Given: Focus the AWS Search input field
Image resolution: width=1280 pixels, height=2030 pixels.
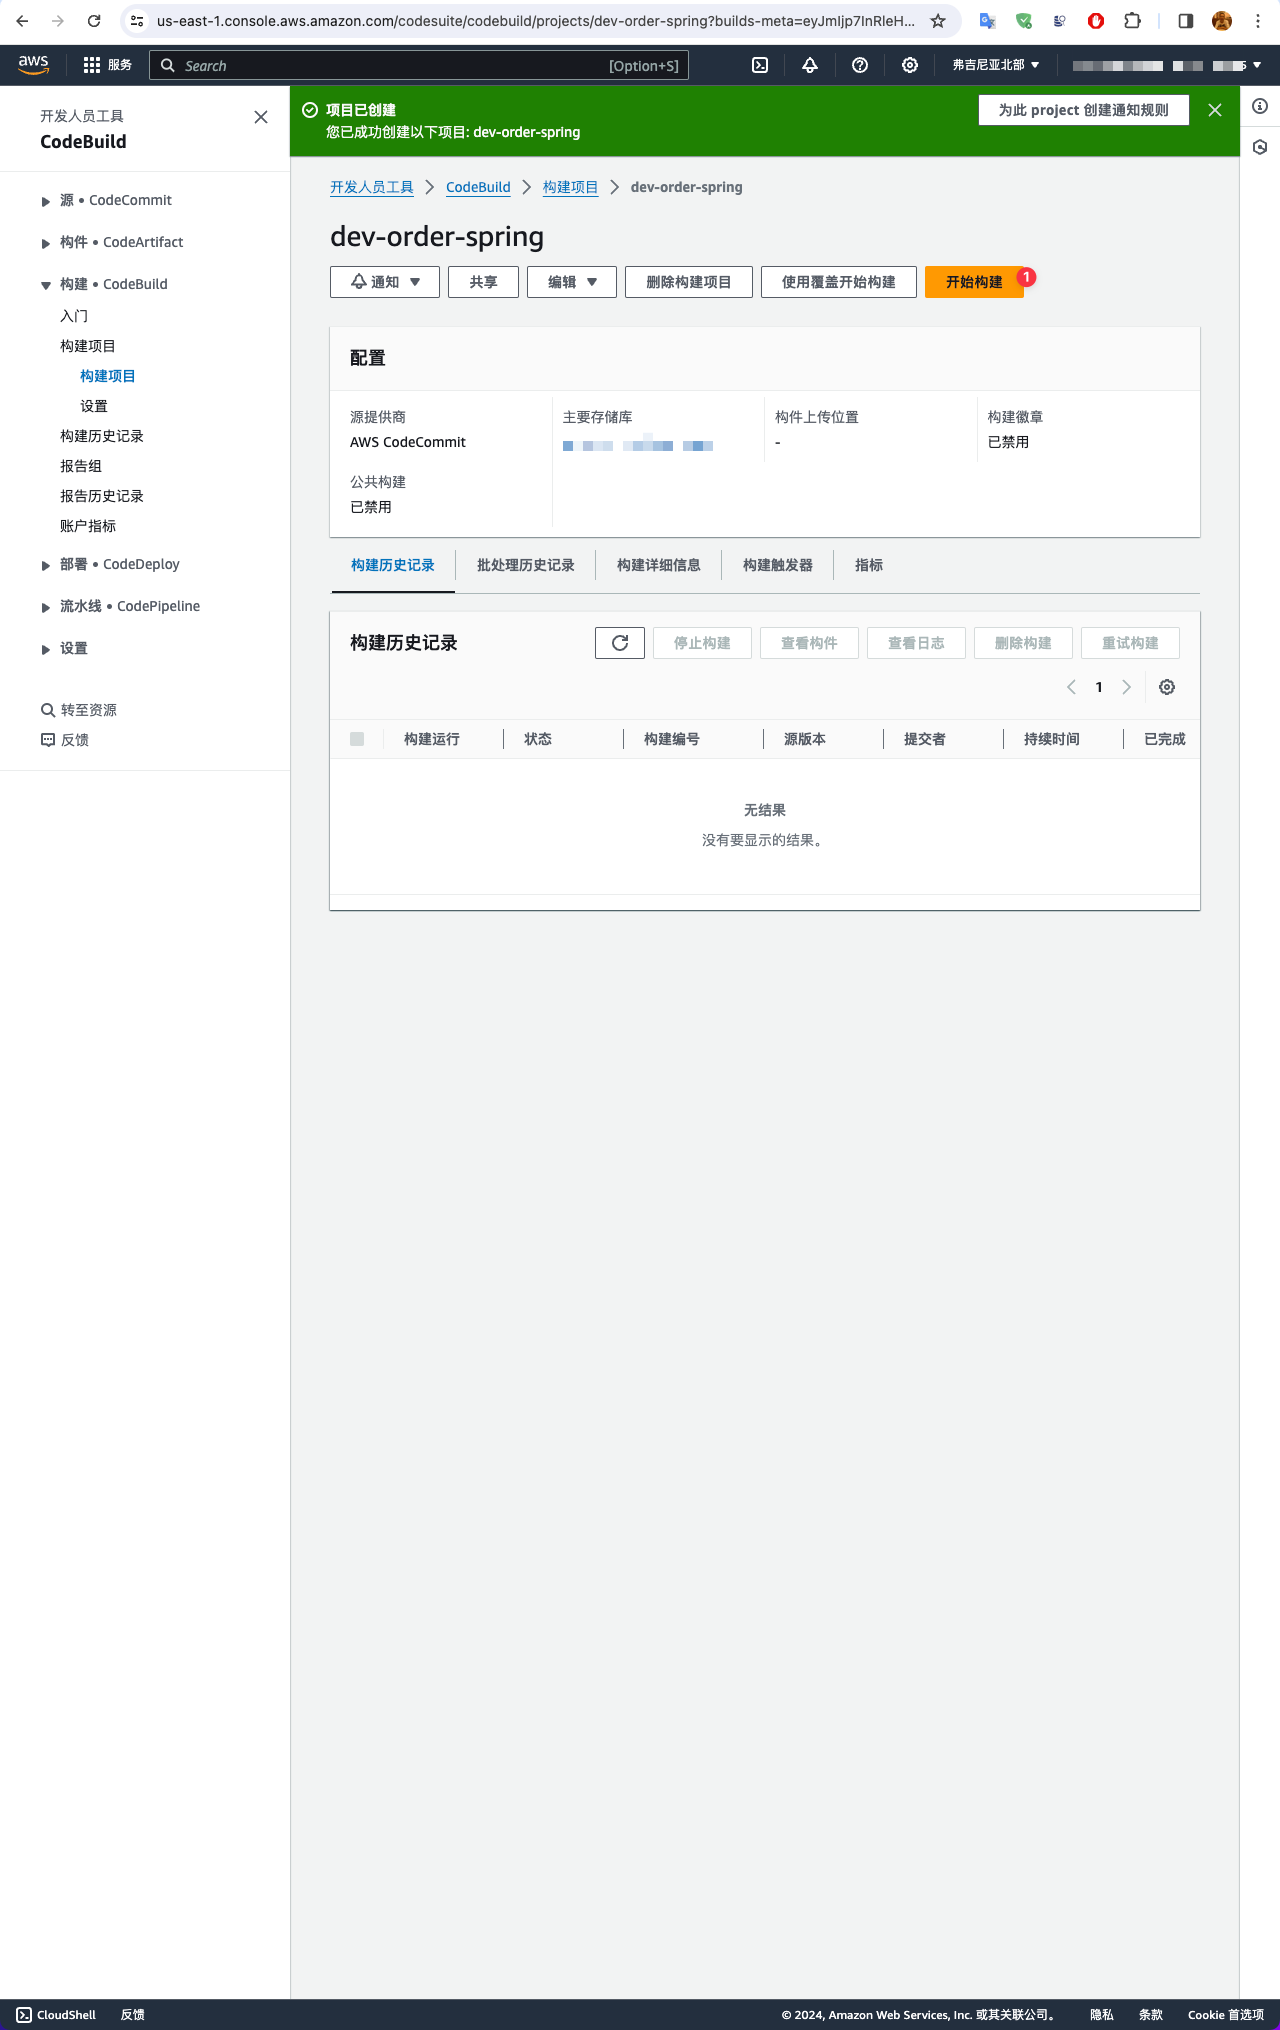Looking at the screenshot, I should coord(419,65).
